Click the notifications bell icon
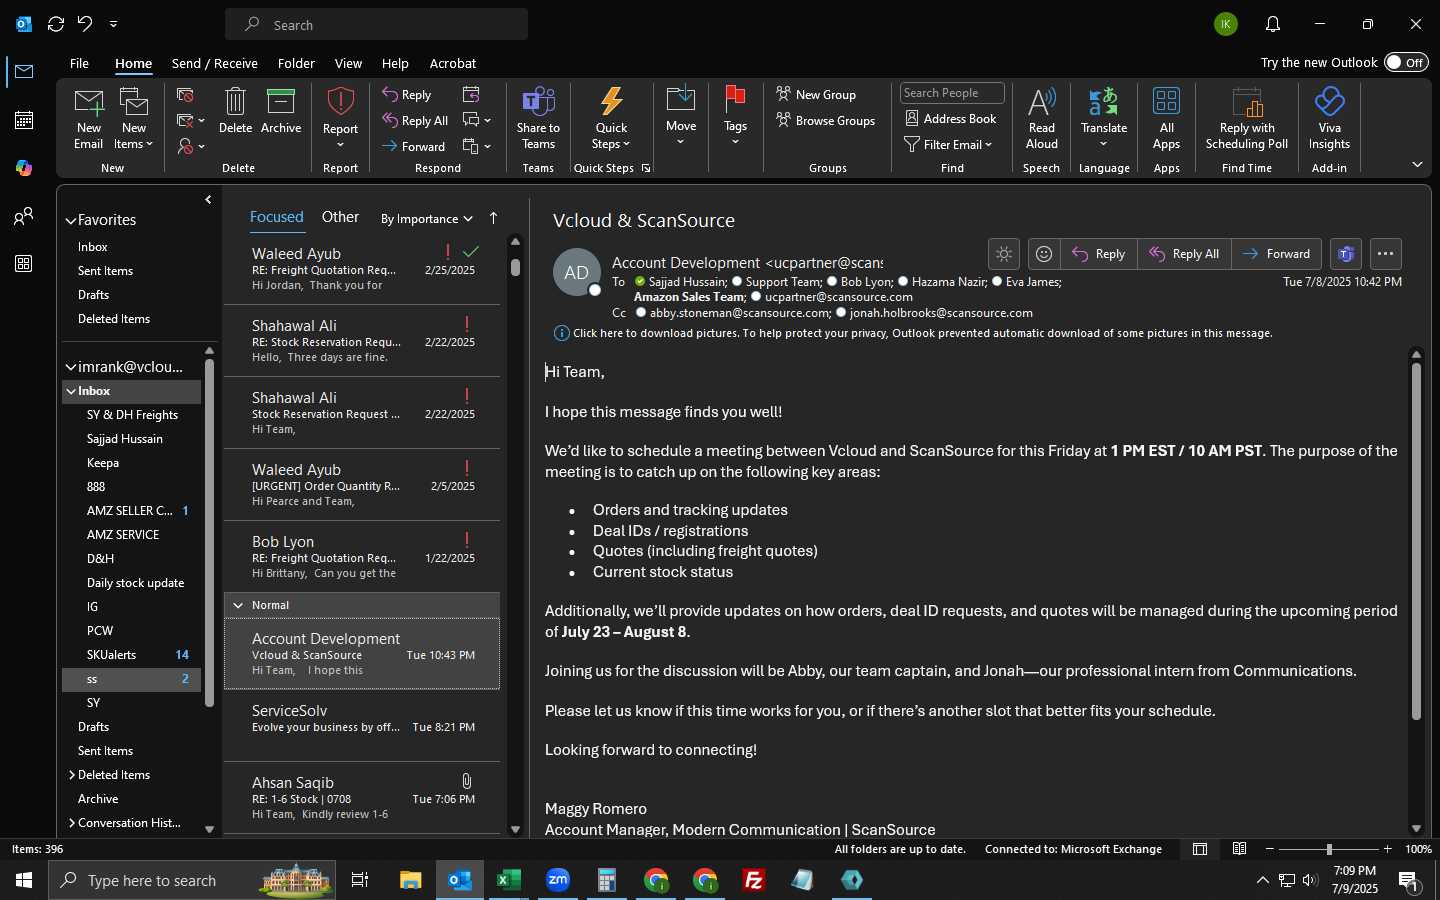The image size is (1440, 900). click(x=1272, y=24)
